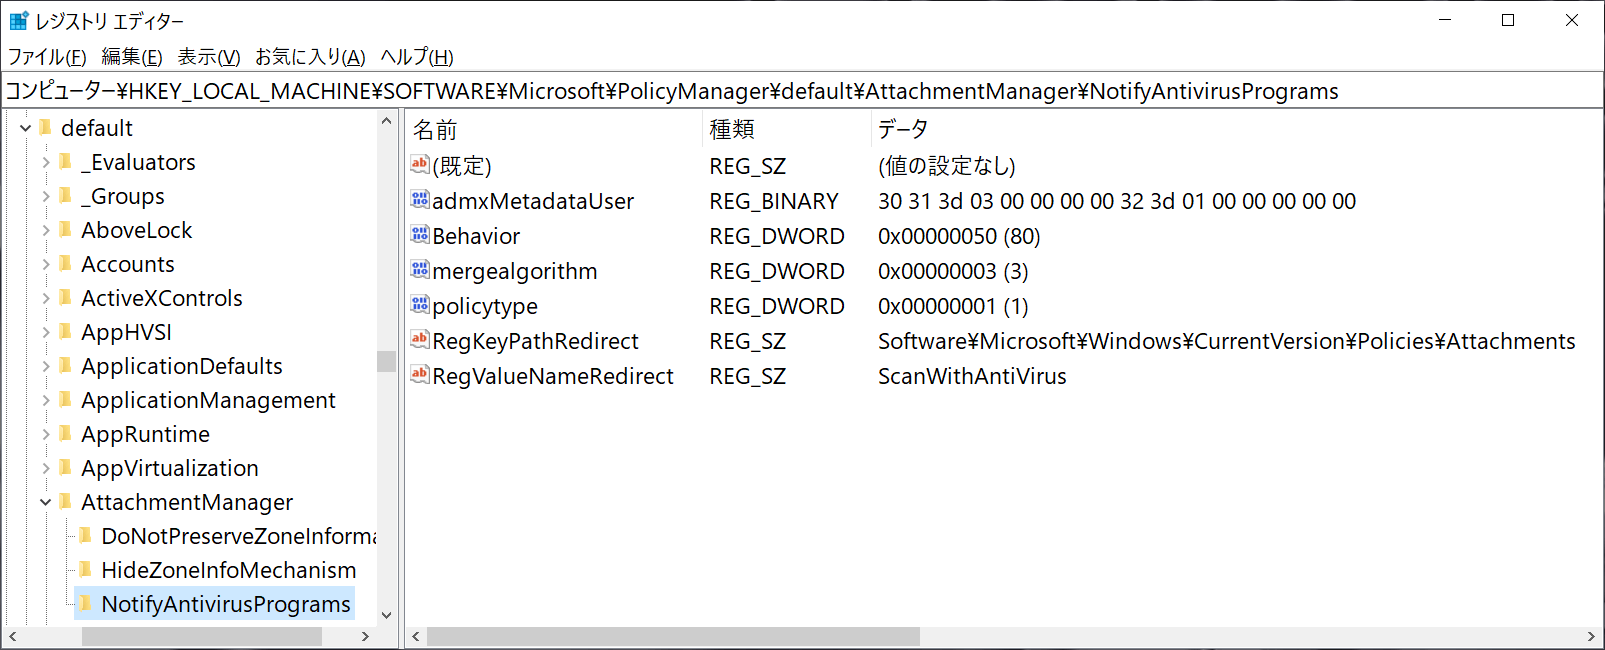Open the ファイル(F) menu

[47, 57]
